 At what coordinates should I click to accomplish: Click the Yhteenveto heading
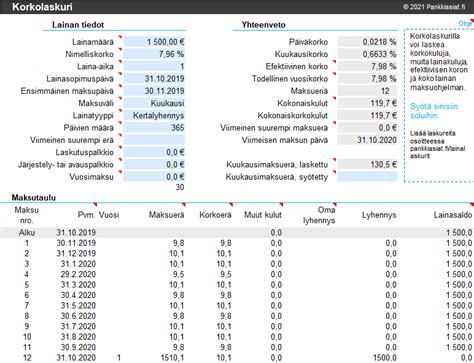(263, 25)
